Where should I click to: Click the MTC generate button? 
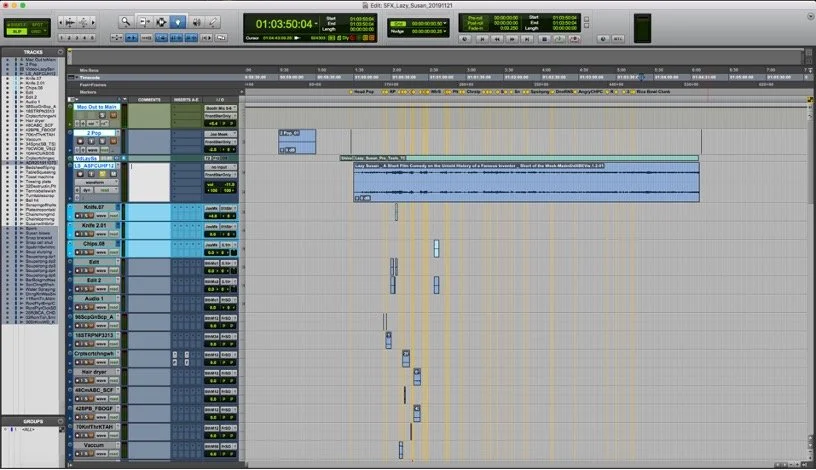click(x=618, y=39)
